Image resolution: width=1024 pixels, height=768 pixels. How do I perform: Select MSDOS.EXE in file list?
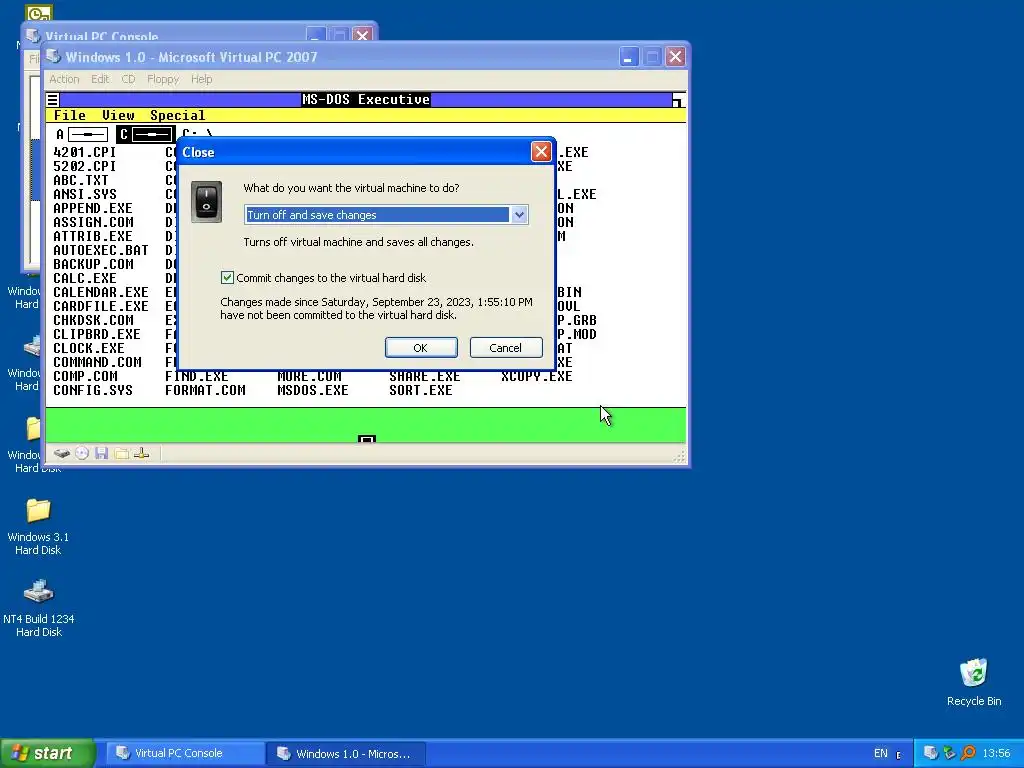pos(313,391)
